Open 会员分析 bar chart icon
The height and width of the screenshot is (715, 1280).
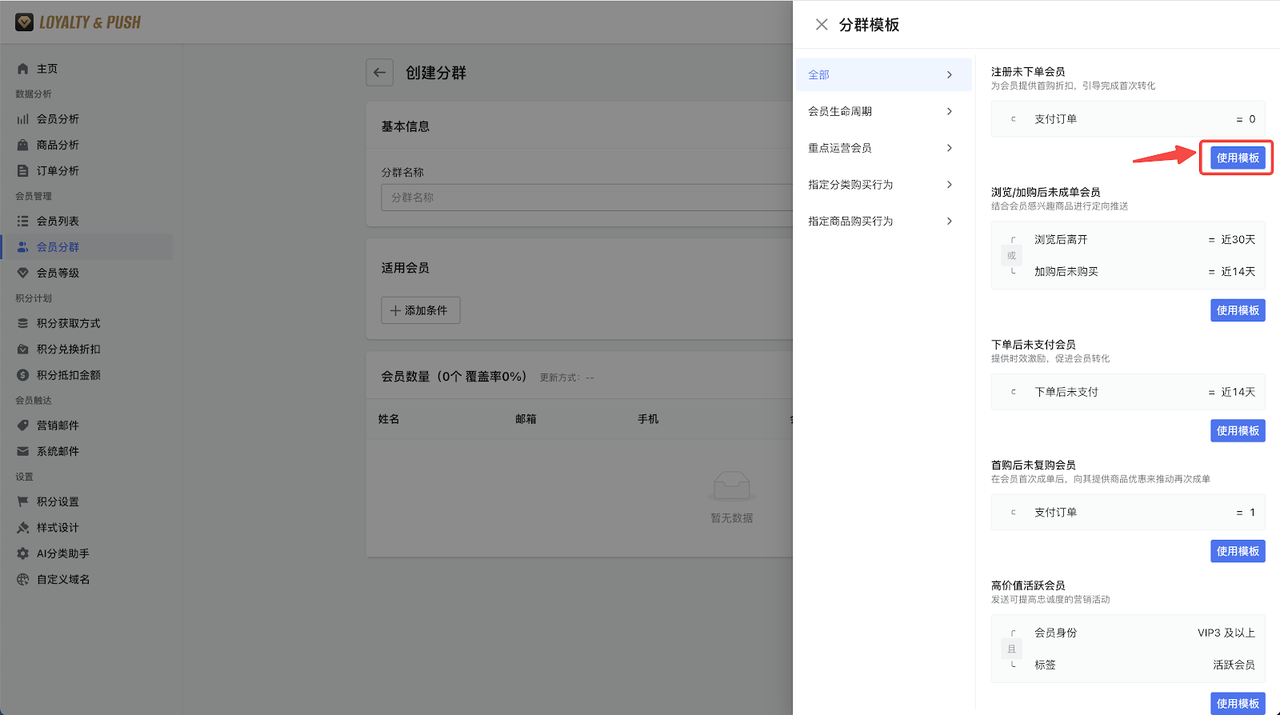click(23, 119)
